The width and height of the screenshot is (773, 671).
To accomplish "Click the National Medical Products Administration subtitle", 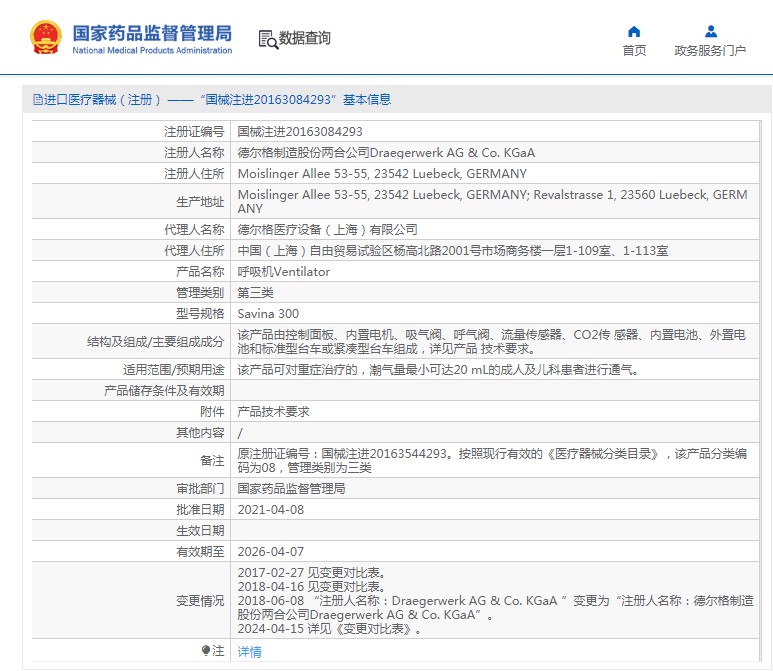I will pos(152,50).
